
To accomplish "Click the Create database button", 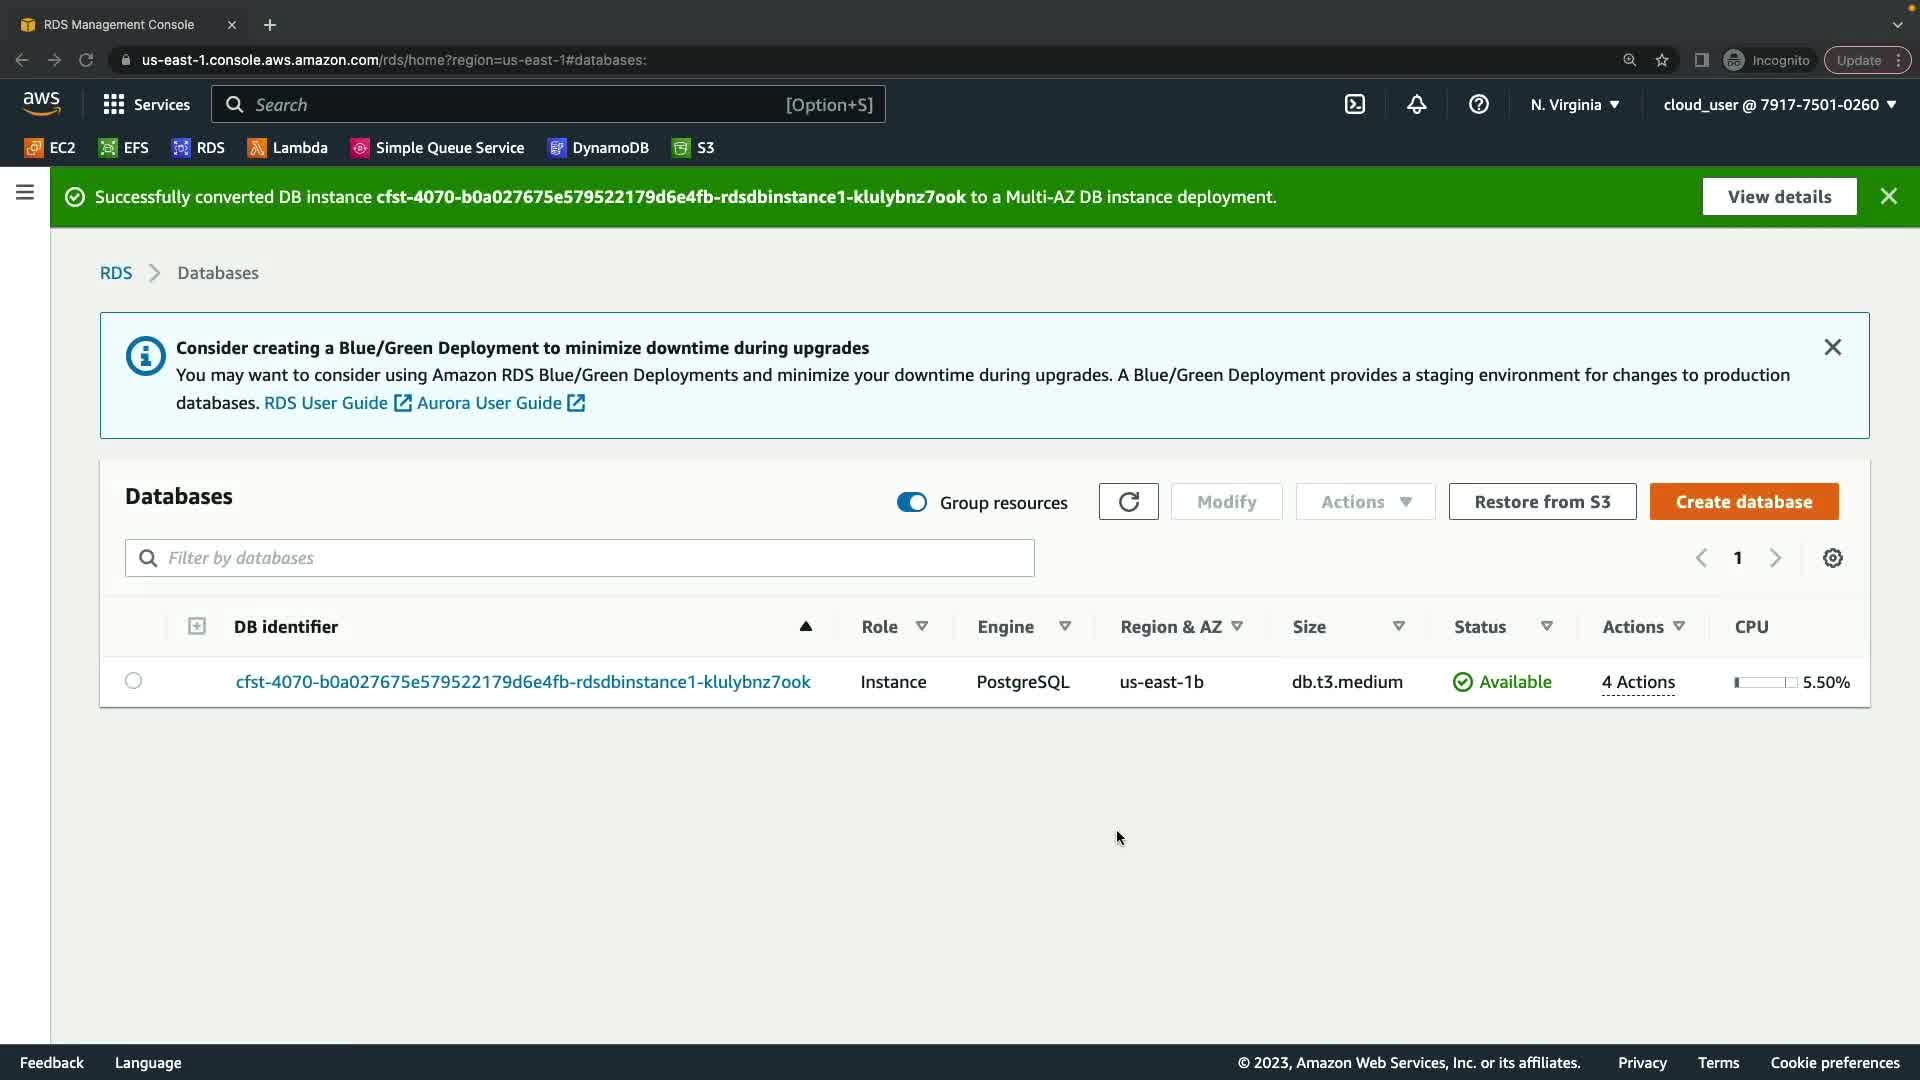I will tap(1743, 502).
